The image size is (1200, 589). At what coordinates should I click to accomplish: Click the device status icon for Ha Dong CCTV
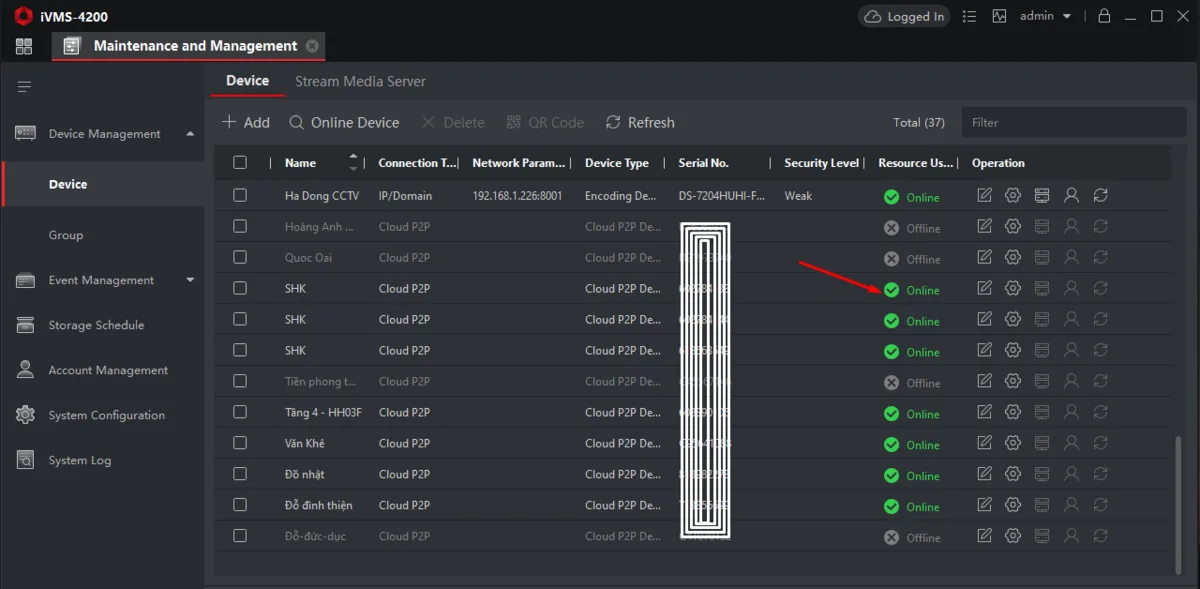pyautogui.click(x=1042, y=196)
